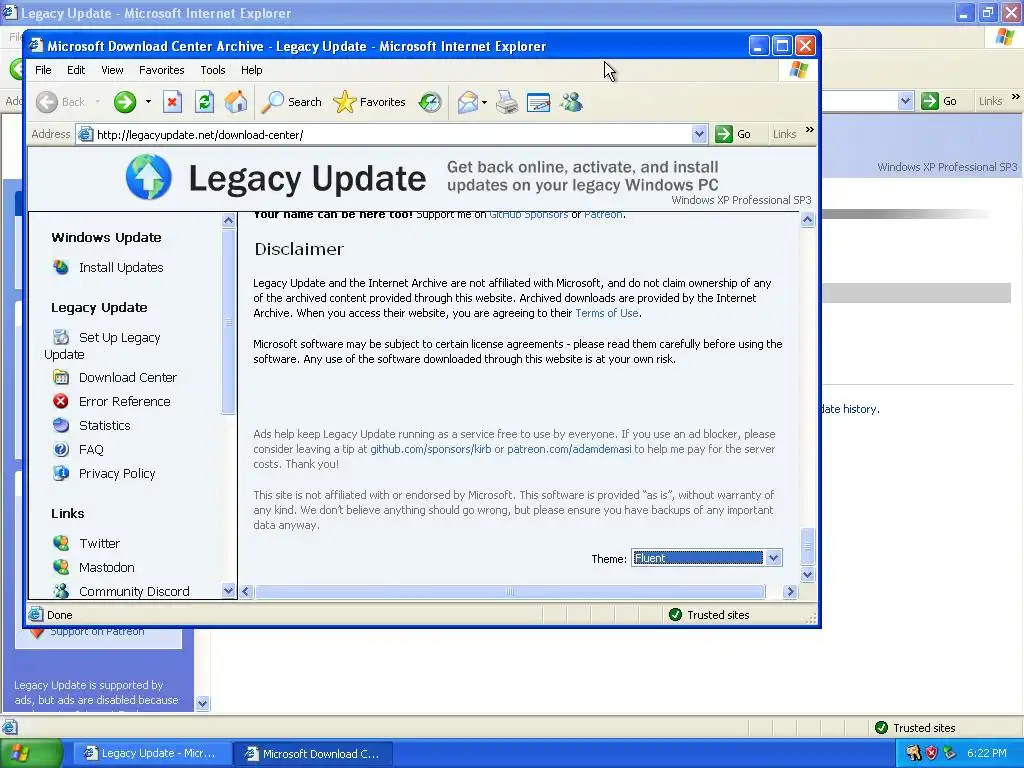The image size is (1024, 768).
Task: Click inside the address bar URL field
Action: coord(392,135)
